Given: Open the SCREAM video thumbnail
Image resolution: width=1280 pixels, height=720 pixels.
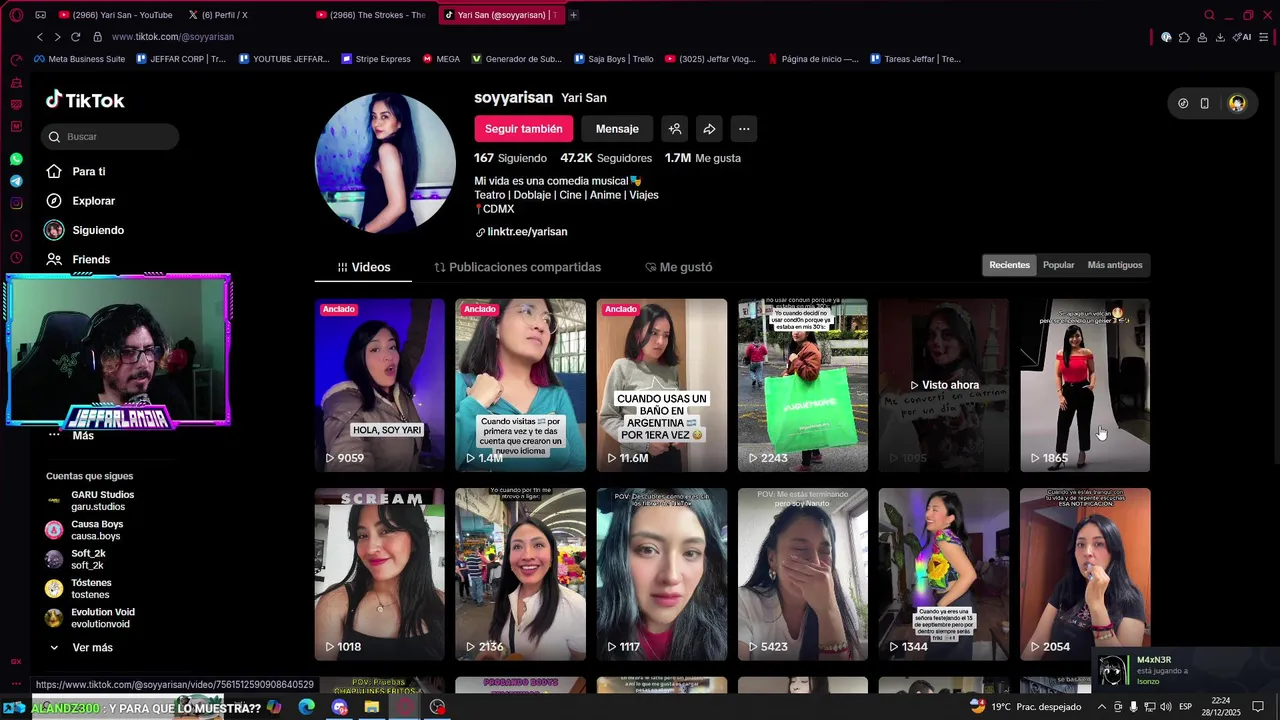Looking at the screenshot, I should click(380, 574).
